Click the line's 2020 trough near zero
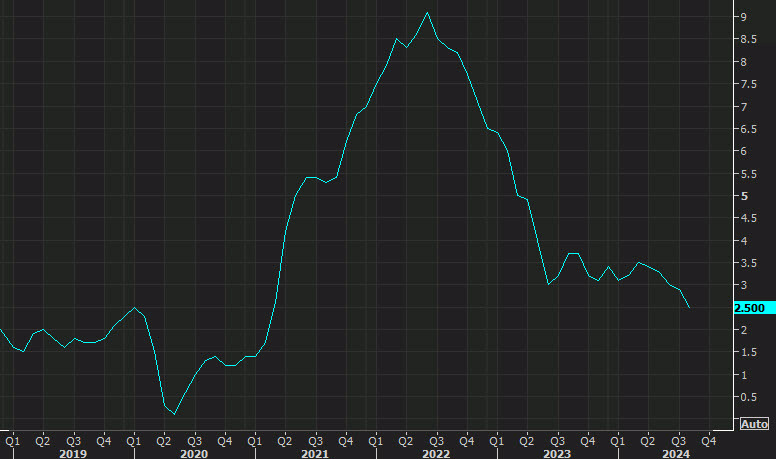 174,414
